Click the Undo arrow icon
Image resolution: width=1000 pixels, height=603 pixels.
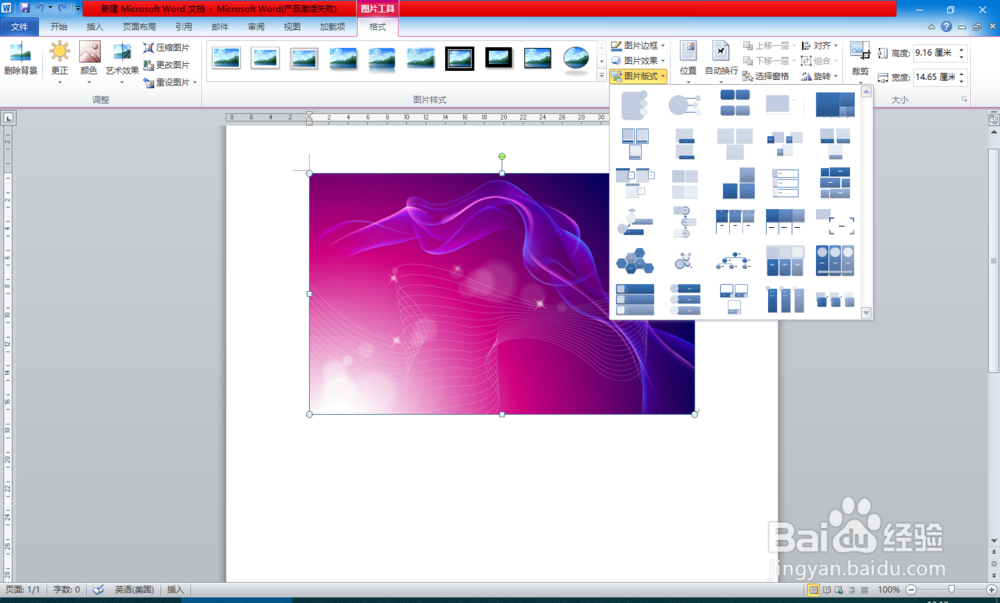pyautogui.click(x=40, y=8)
